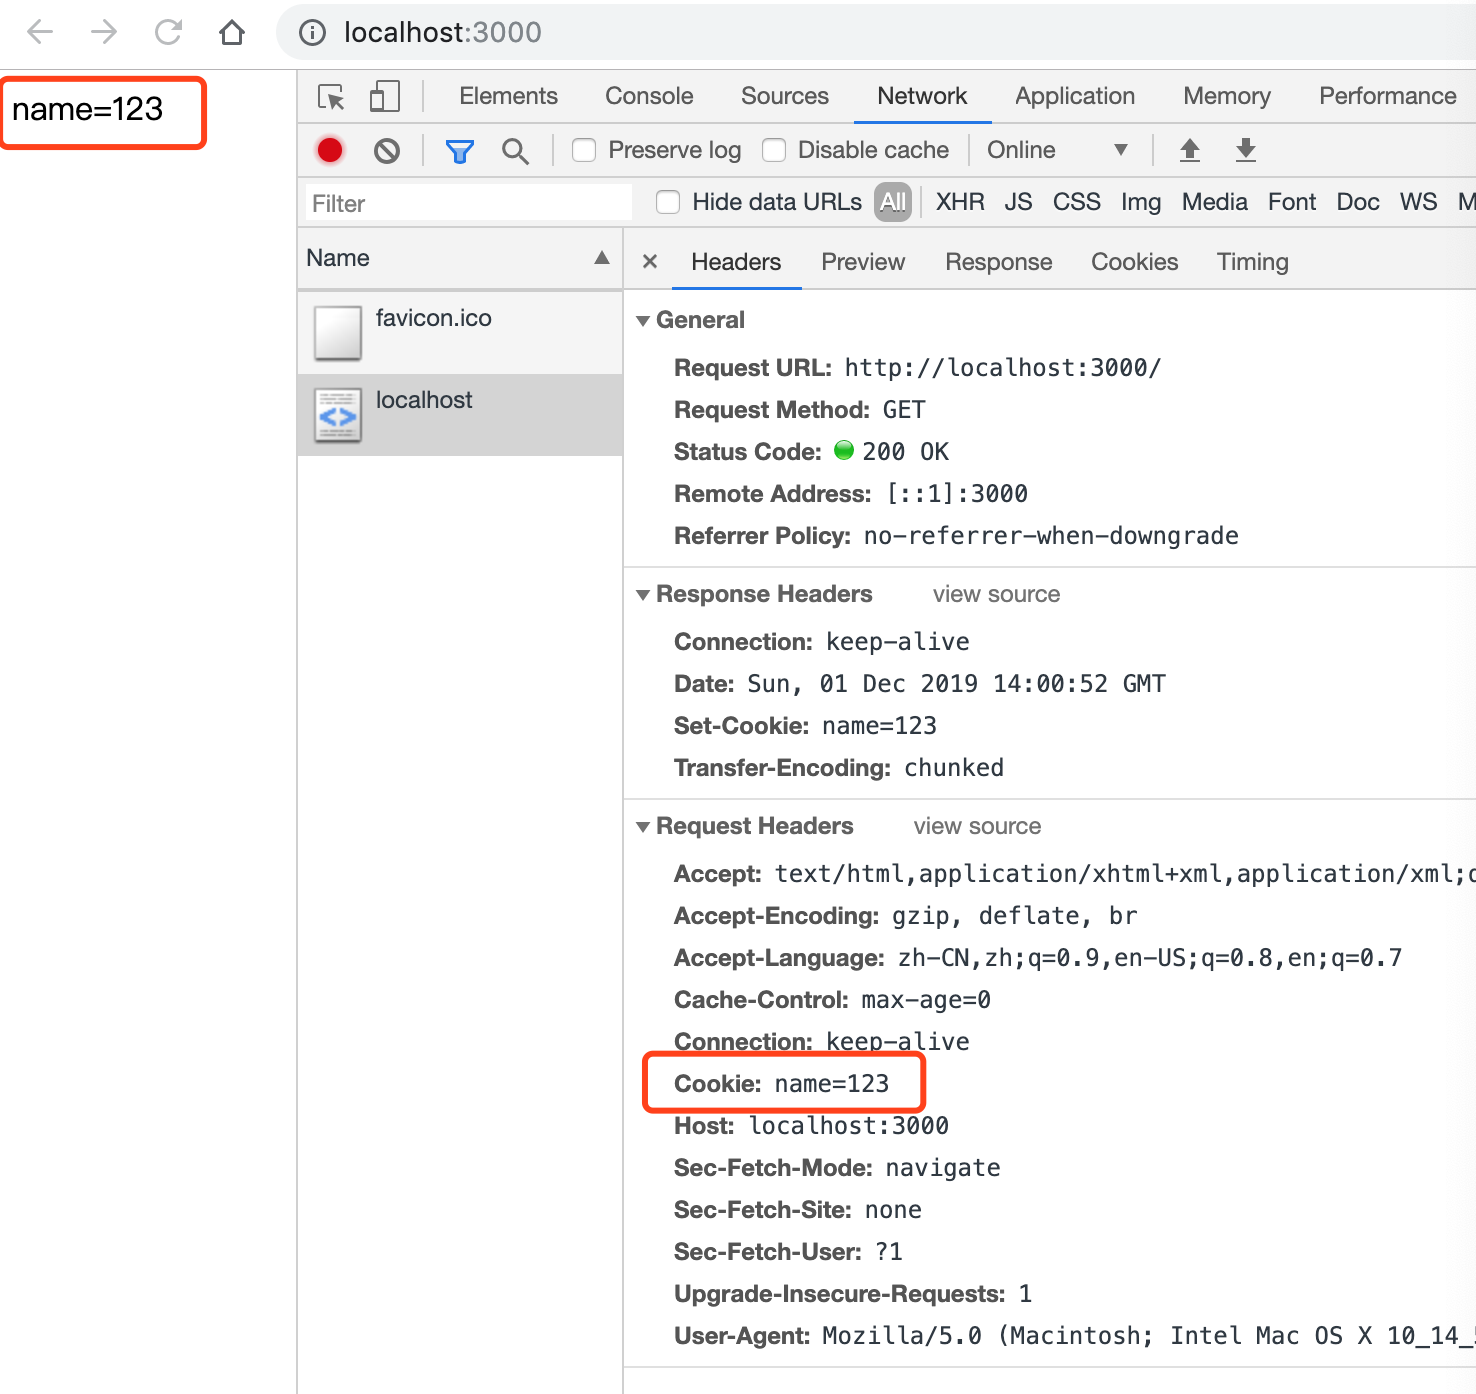Click the name=123 page text
Image resolution: width=1476 pixels, height=1394 pixels.
(88, 109)
